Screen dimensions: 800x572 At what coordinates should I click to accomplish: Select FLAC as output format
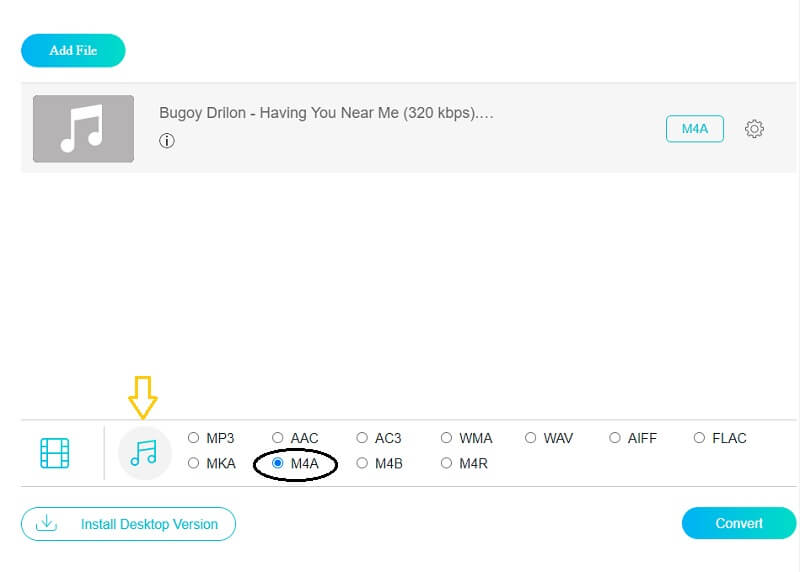point(699,438)
